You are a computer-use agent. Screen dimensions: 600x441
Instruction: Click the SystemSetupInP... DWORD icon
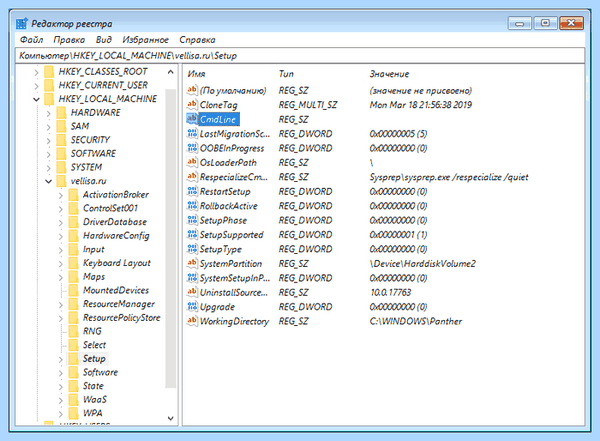pyautogui.click(x=192, y=278)
